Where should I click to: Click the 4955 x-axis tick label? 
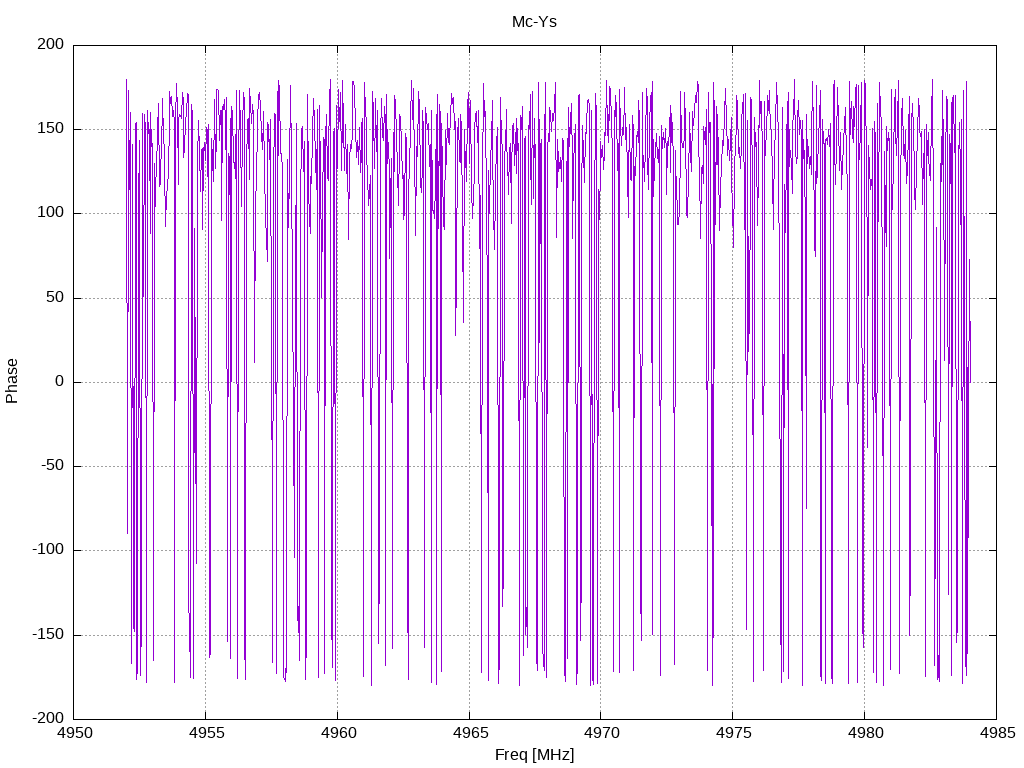[206, 733]
